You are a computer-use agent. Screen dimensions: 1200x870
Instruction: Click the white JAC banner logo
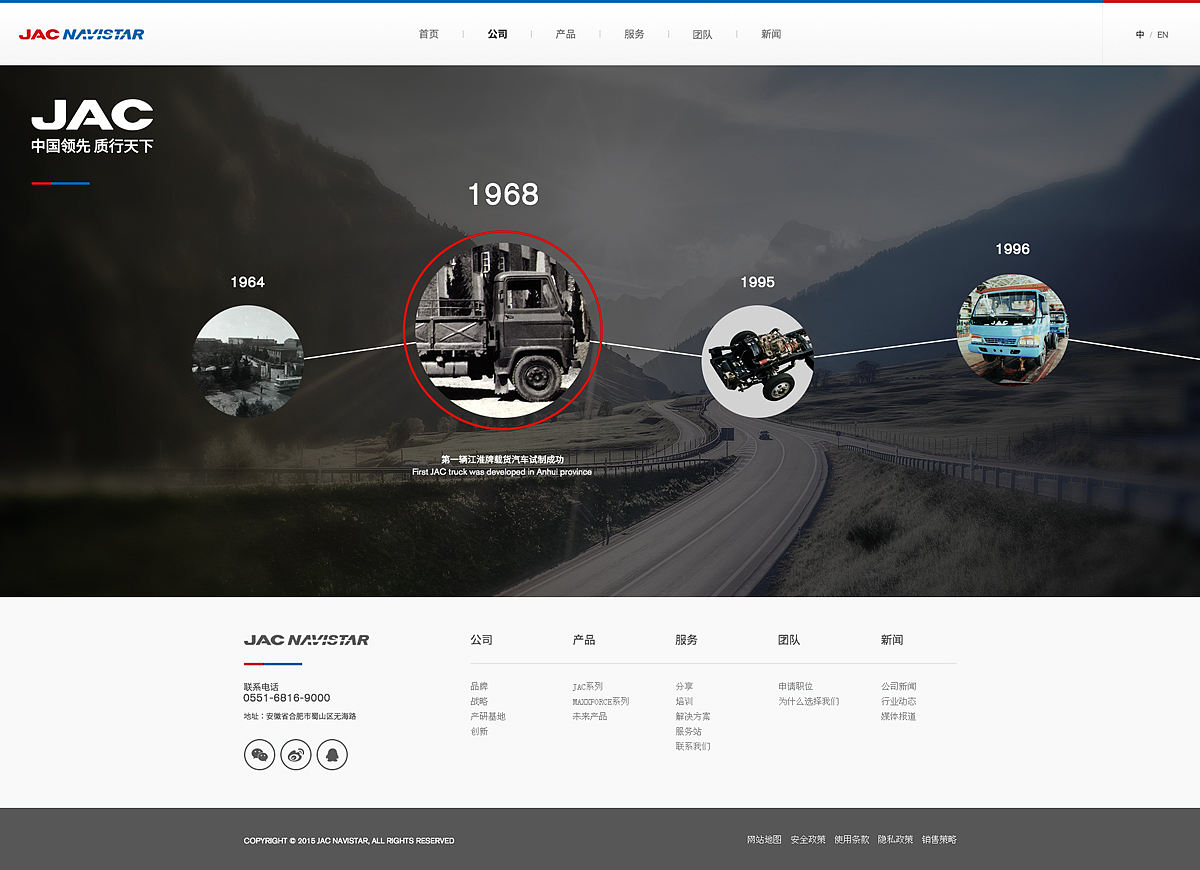pos(92,115)
